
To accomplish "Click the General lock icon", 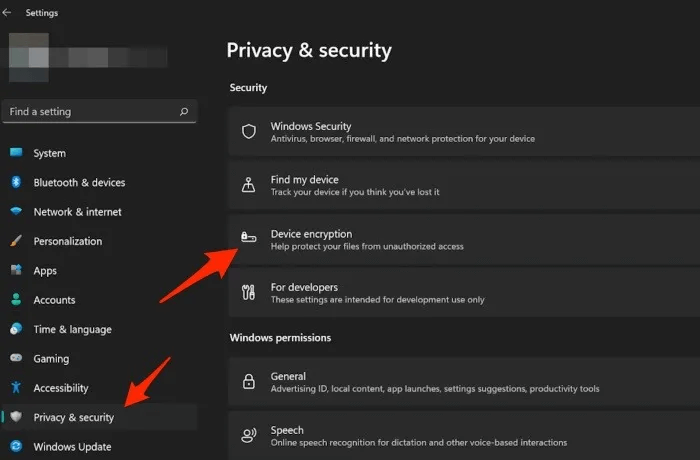I will (x=249, y=382).
